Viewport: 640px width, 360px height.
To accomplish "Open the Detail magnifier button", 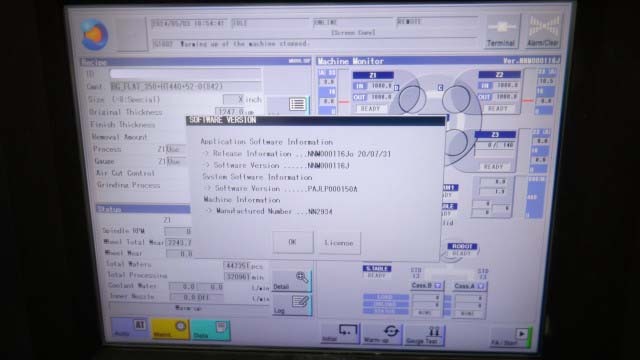I will pyautogui.click(x=292, y=280).
